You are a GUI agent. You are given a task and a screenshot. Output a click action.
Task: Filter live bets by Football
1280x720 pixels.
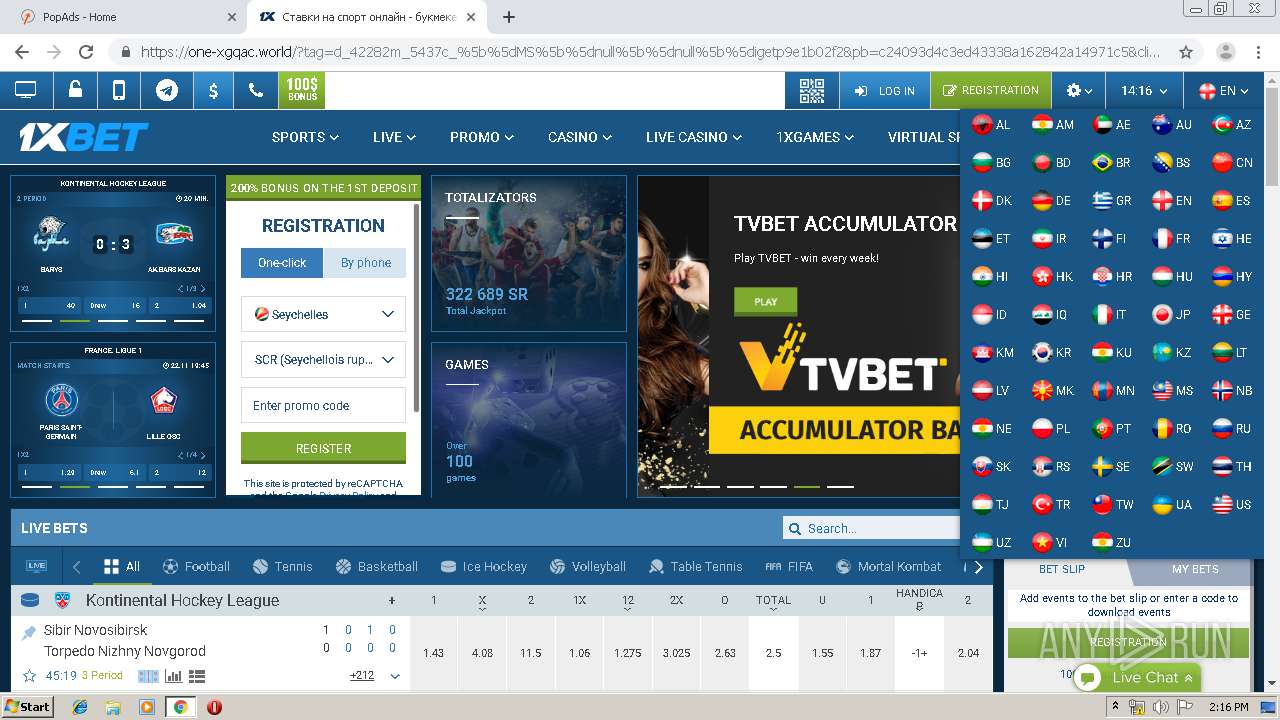click(196, 566)
